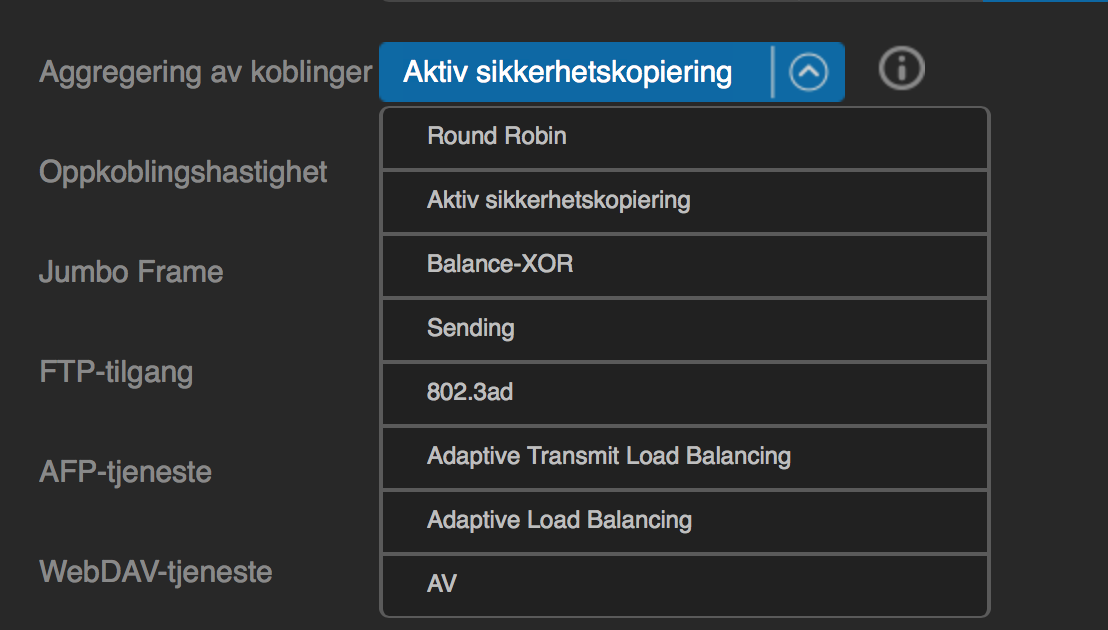Click the Aggregering av koblinger label
1108x630 pixels.
click(x=205, y=72)
